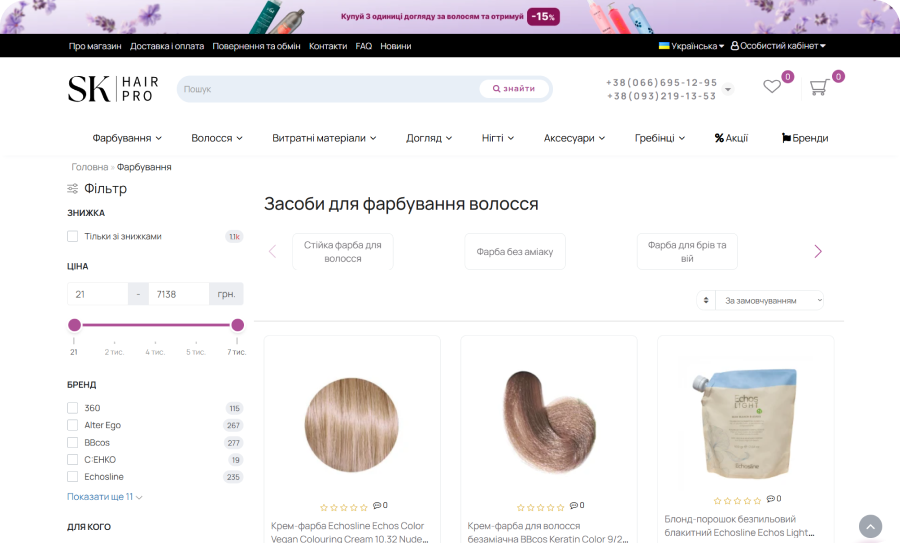Viewport: 900px width, 543px height.
Task: Select 'Фарба для брів та вій' category
Action: [687, 251]
